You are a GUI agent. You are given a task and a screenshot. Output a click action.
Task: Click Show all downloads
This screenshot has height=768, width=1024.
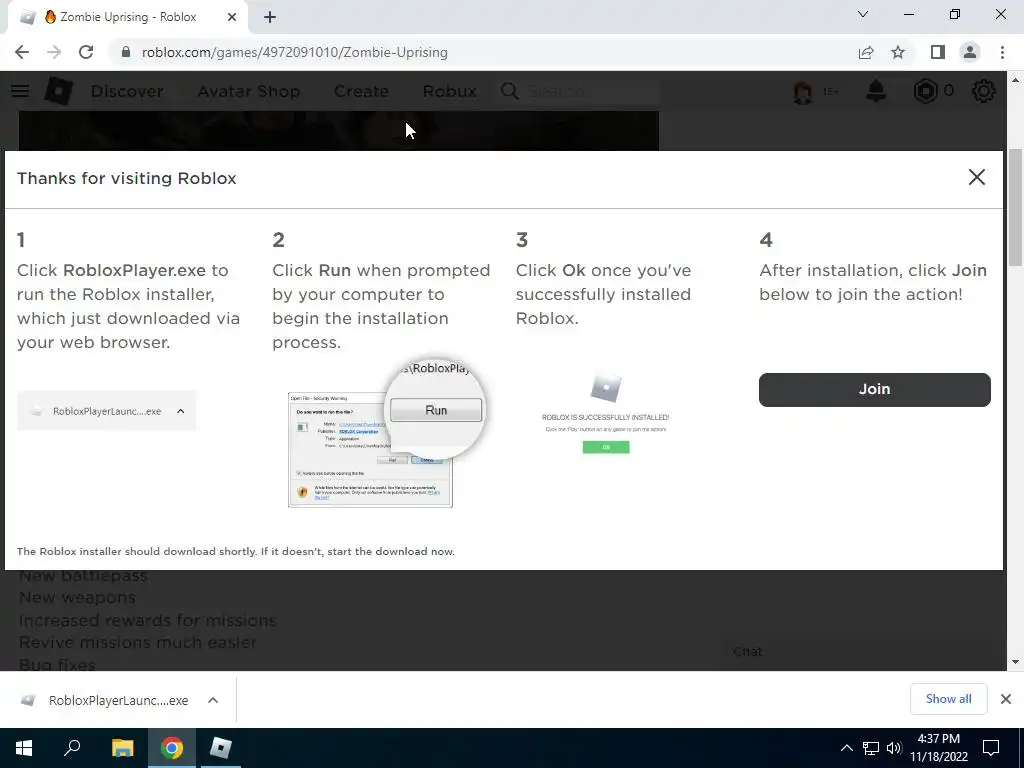pyautogui.click(x=948, y=699)
